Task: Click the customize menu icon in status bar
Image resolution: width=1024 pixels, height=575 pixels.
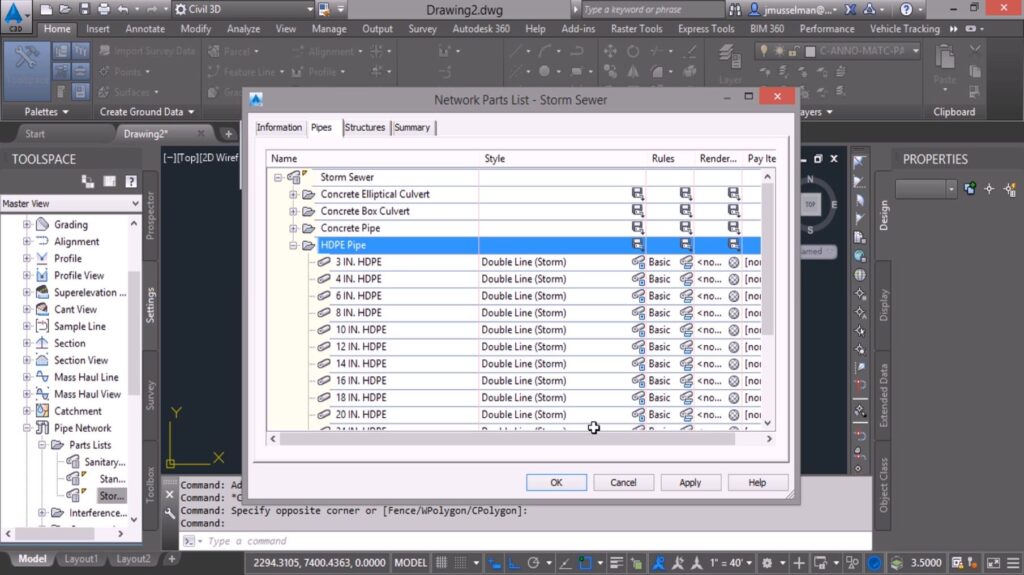Action: 1013,563
